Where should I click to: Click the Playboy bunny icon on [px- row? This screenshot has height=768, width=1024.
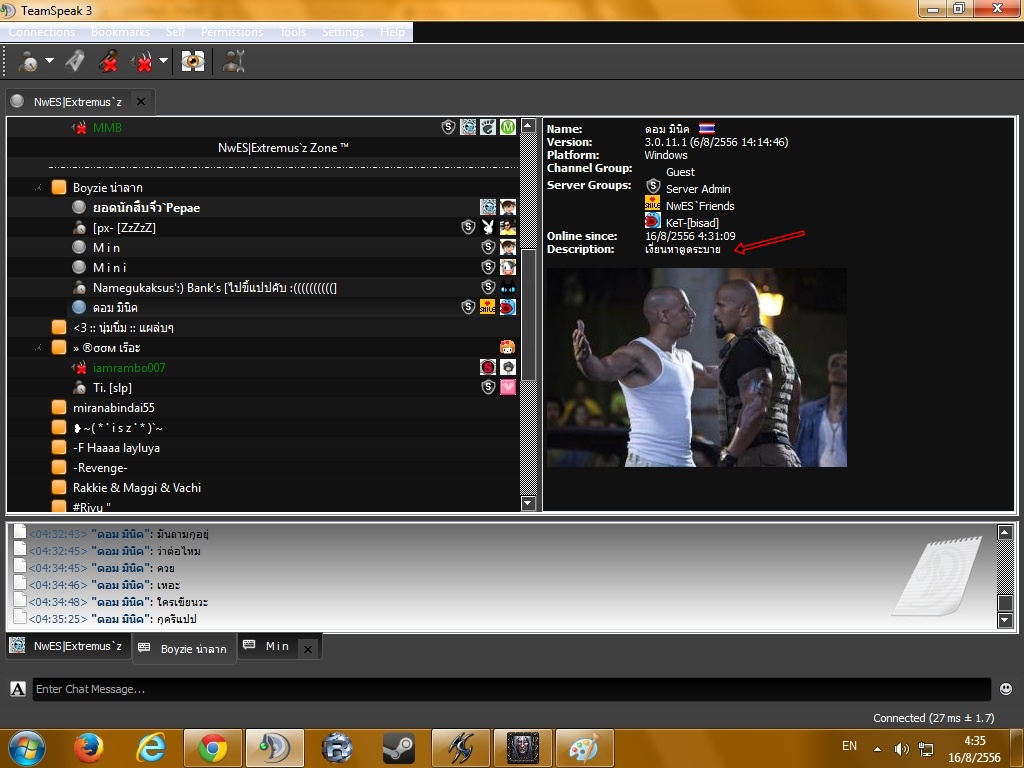[488, 227]
